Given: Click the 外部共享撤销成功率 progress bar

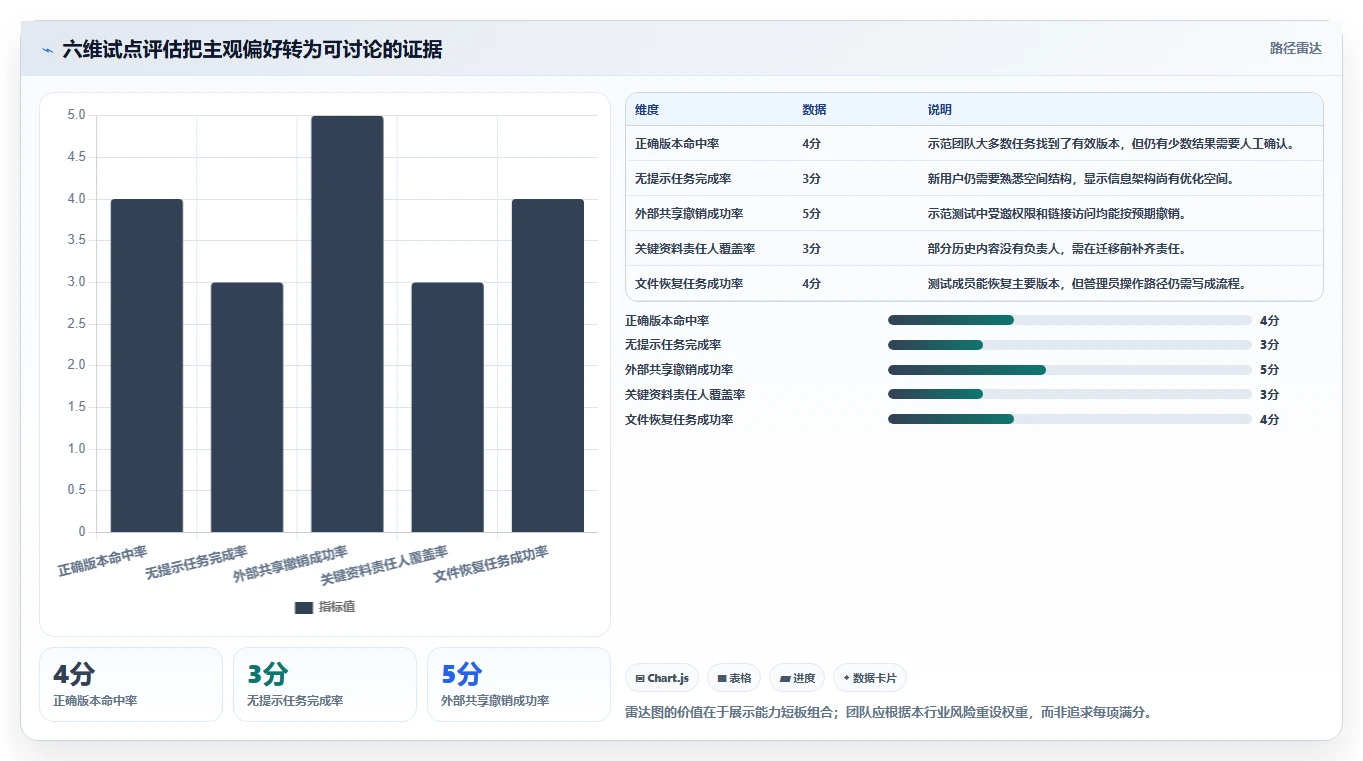Looking at the screenshot, I should click(1070, 370).
